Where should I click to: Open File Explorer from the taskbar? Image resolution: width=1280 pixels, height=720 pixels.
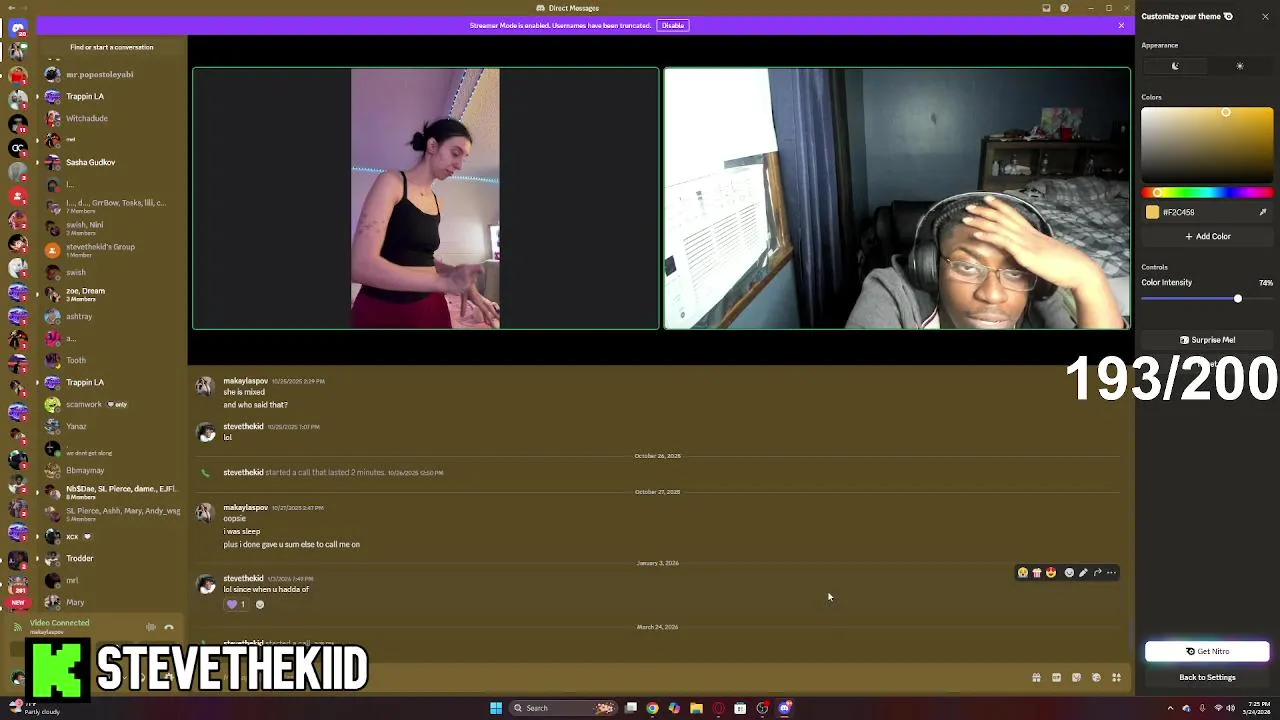[x=696, y=708]
